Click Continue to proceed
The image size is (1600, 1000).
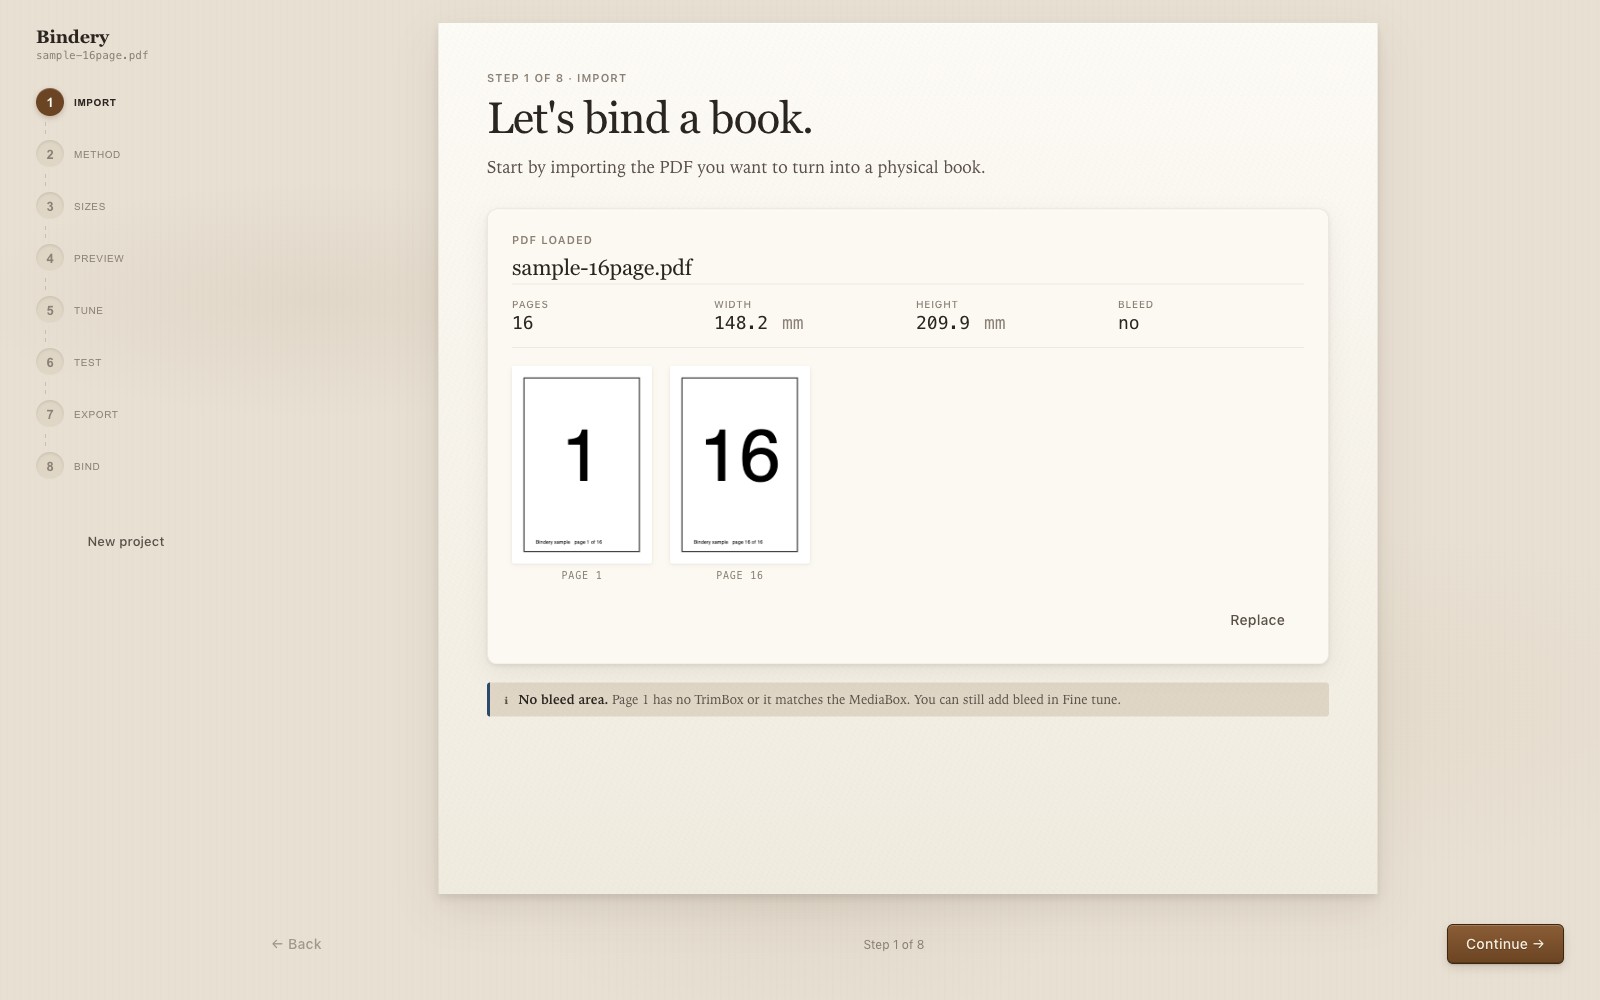1505,944
